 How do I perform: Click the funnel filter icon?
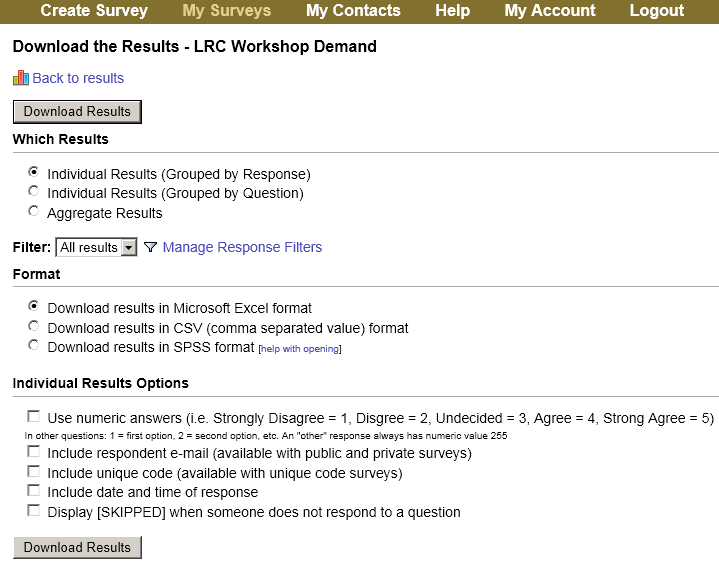click(x=151, y=247)
